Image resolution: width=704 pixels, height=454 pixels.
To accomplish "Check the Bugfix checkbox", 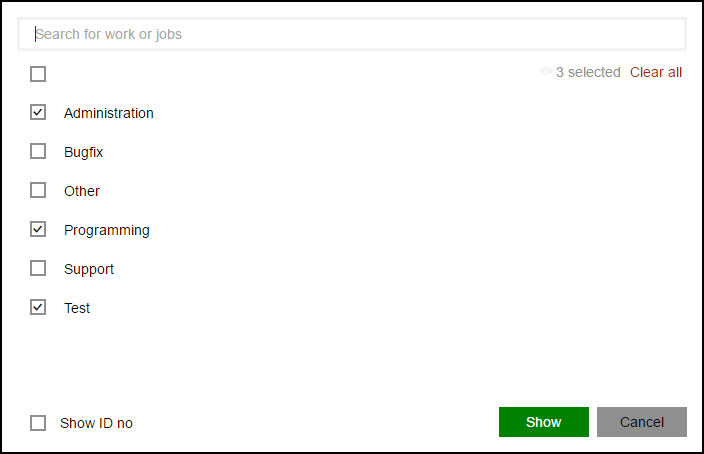I will [x=38, y=151].
